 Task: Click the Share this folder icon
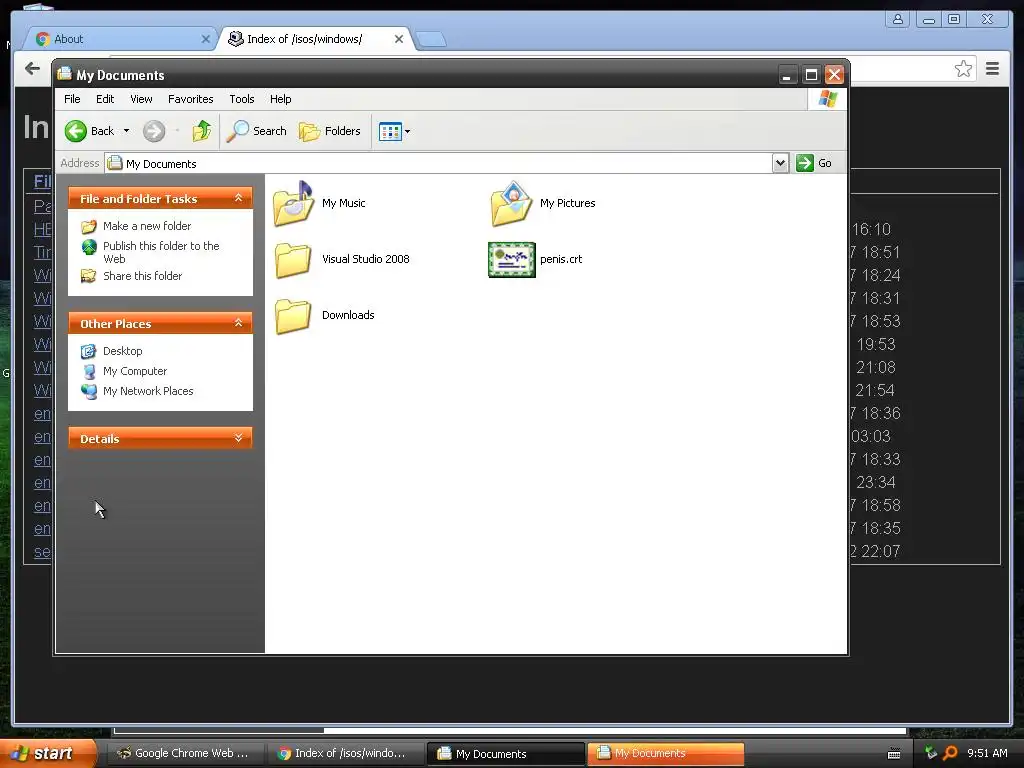[89, 276]
